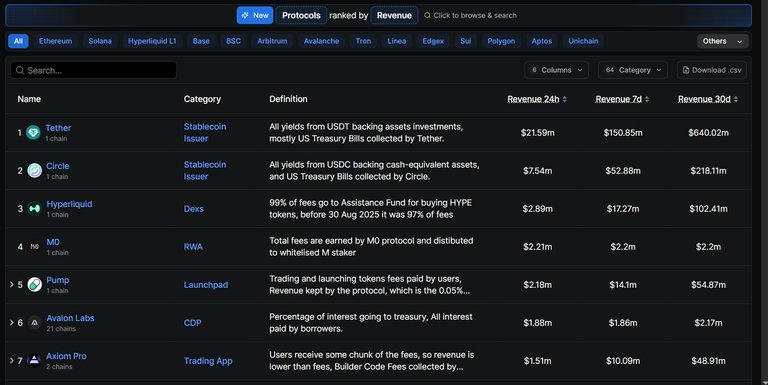Image resolution: width=768 pixels, height=385 pixels.
Task: Filter by Unichain chain
Action: click(583, 41)
